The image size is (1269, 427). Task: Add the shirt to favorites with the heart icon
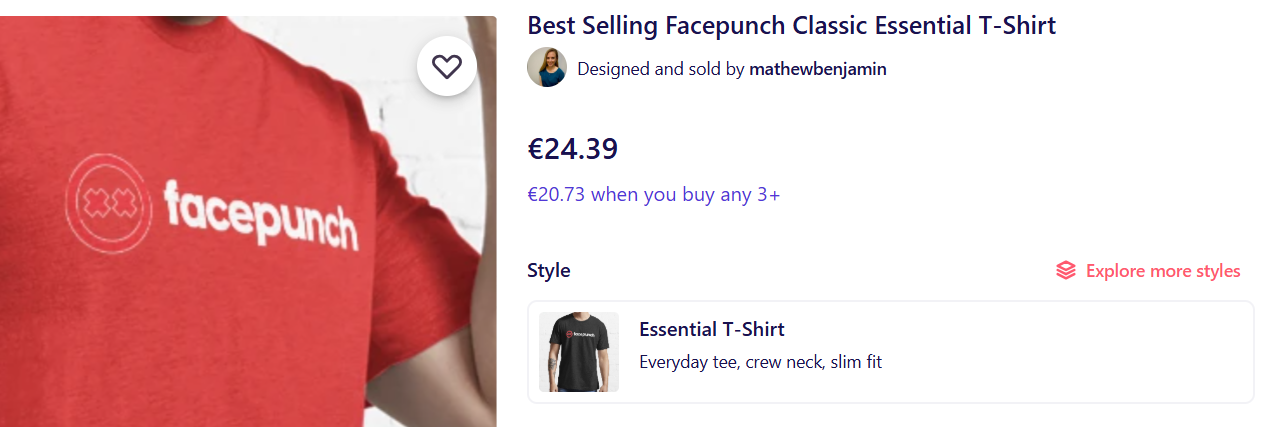tap(446, 67)
